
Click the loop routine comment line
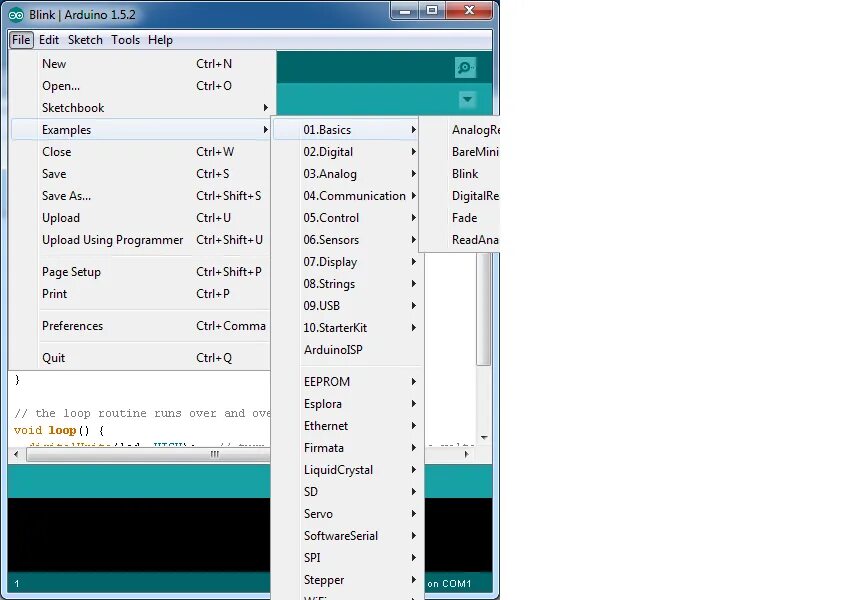point(142,413)
